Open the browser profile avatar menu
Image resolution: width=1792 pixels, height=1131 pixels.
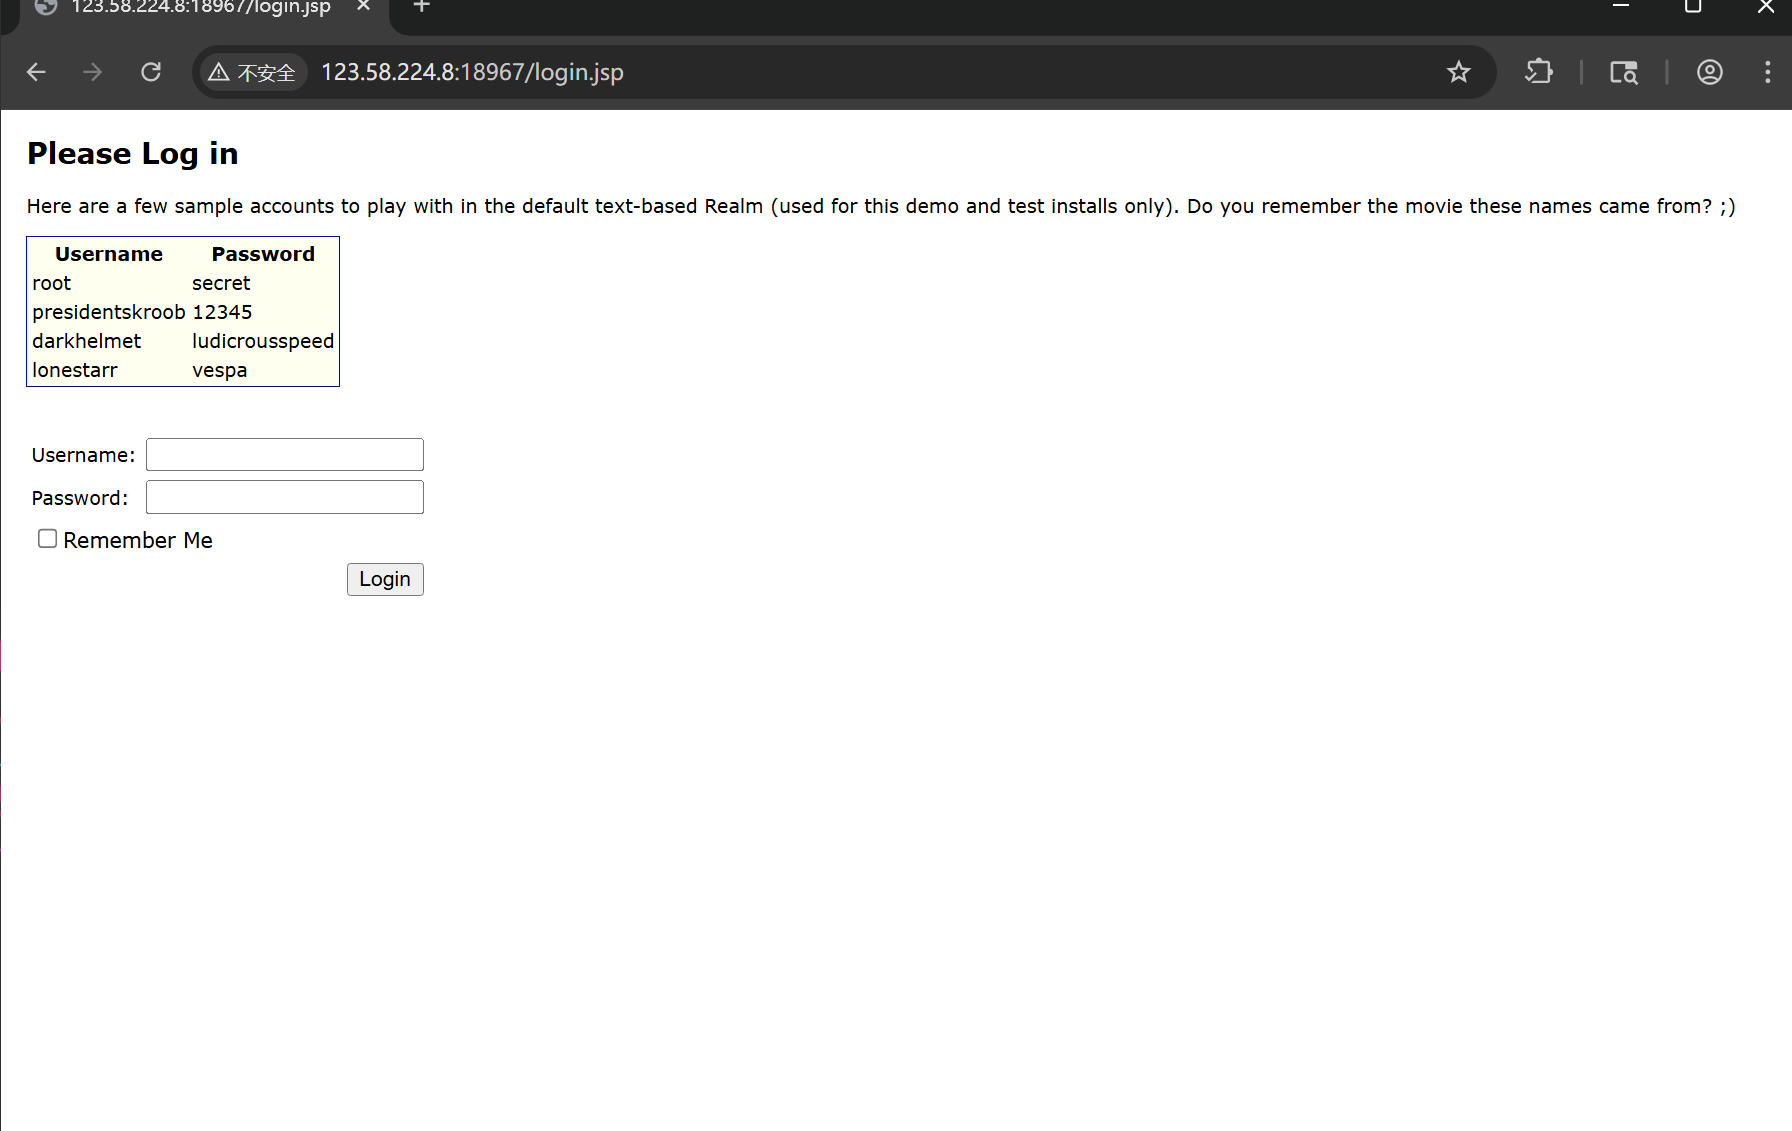1710,72
